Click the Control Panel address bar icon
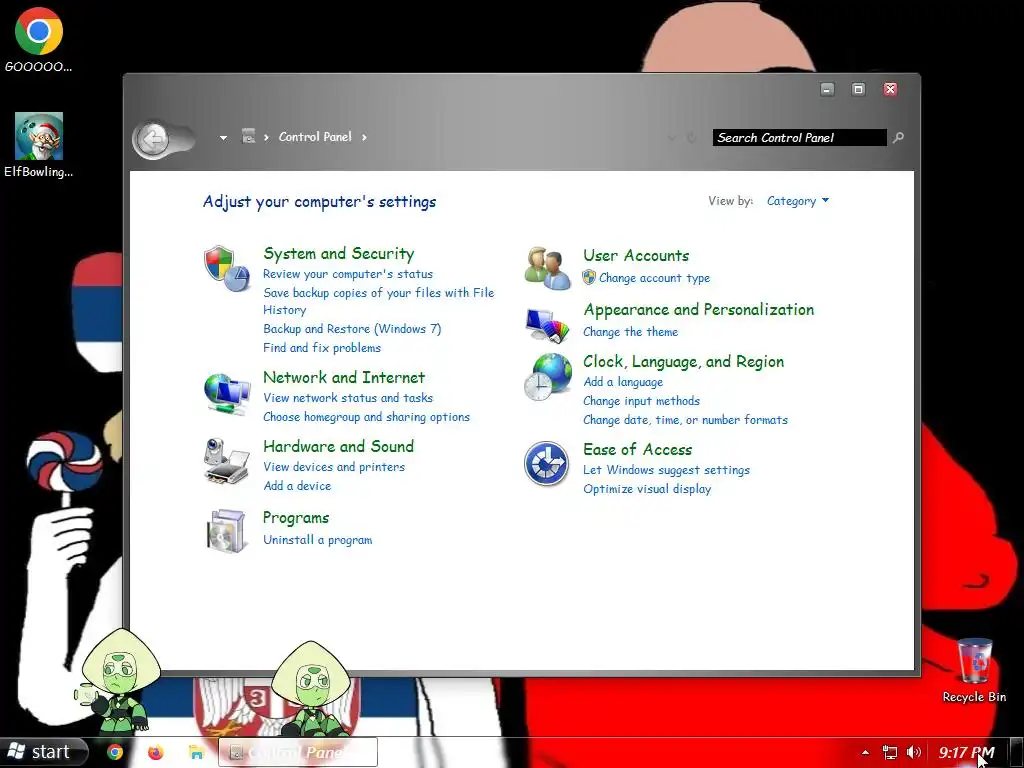This screenshot has height=768, width=1024. [248, 136]
